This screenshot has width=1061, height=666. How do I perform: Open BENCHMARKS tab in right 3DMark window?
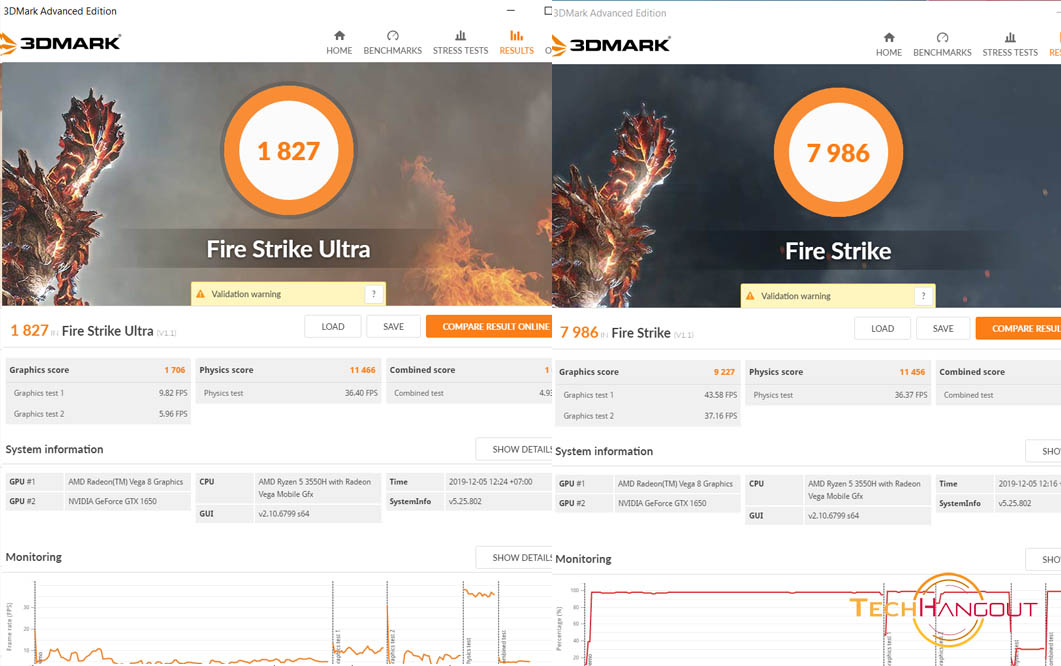tap(942, 45)
